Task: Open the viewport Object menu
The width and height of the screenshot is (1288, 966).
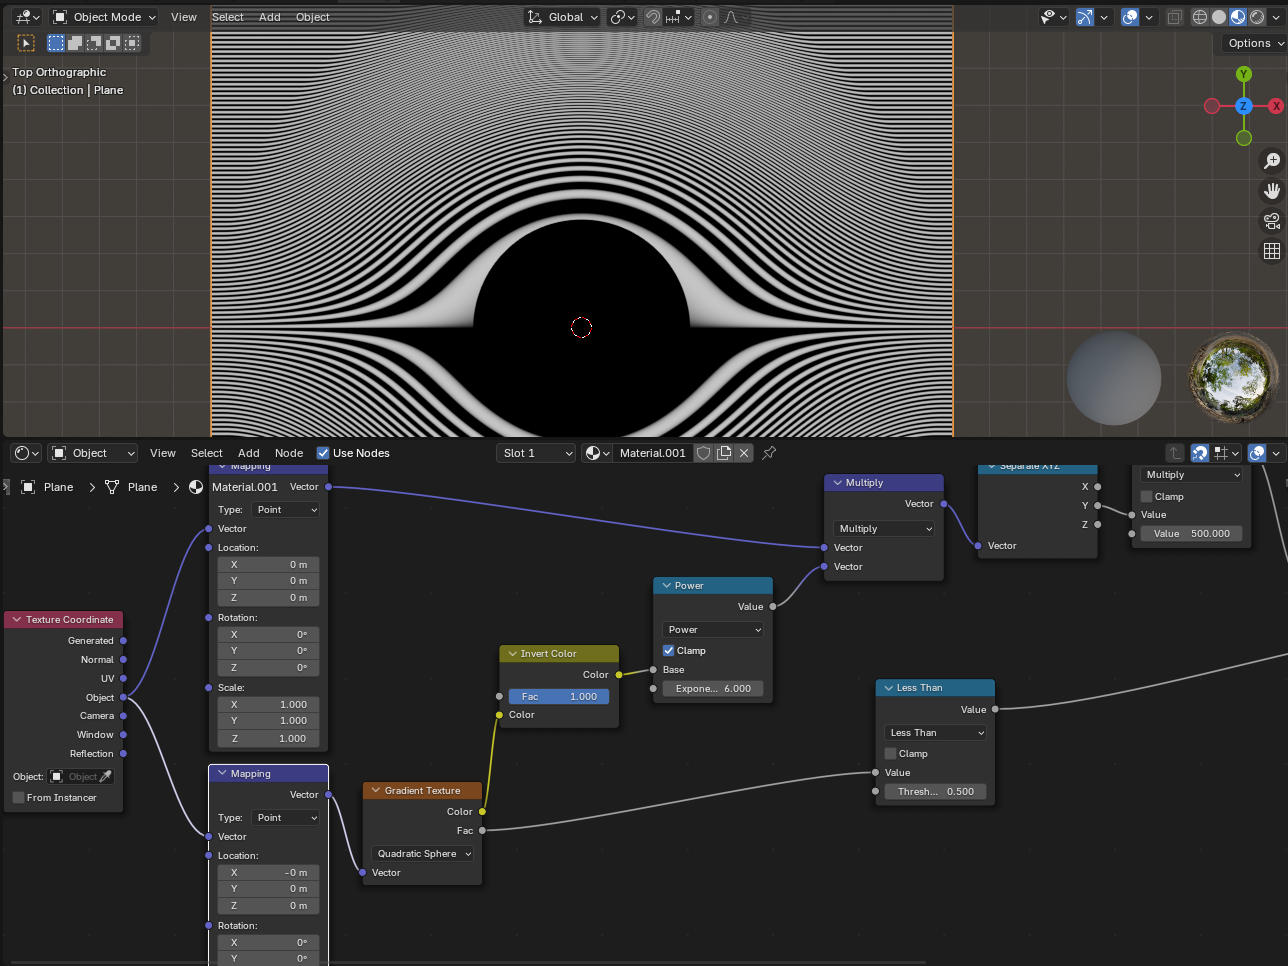Action: coord(313,17)
